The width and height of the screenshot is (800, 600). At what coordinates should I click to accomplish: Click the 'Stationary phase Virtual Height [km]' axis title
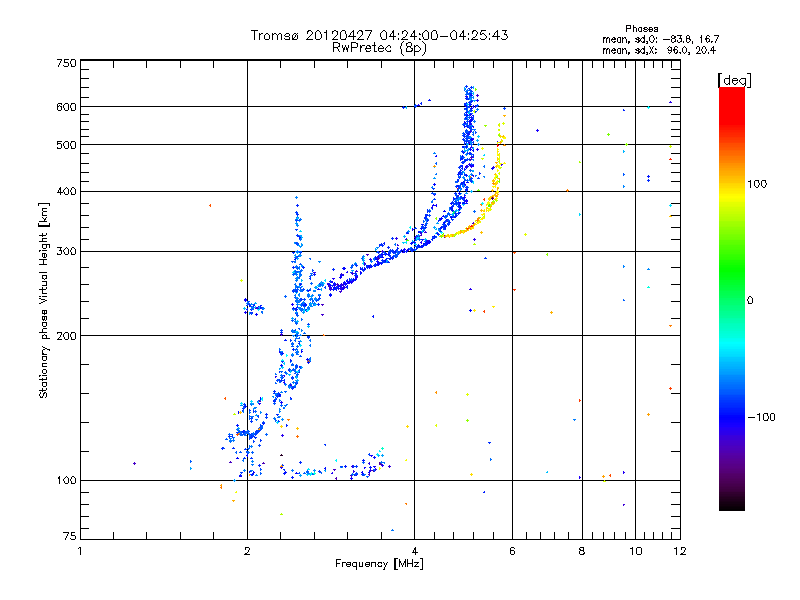click(x=44, y=300)
